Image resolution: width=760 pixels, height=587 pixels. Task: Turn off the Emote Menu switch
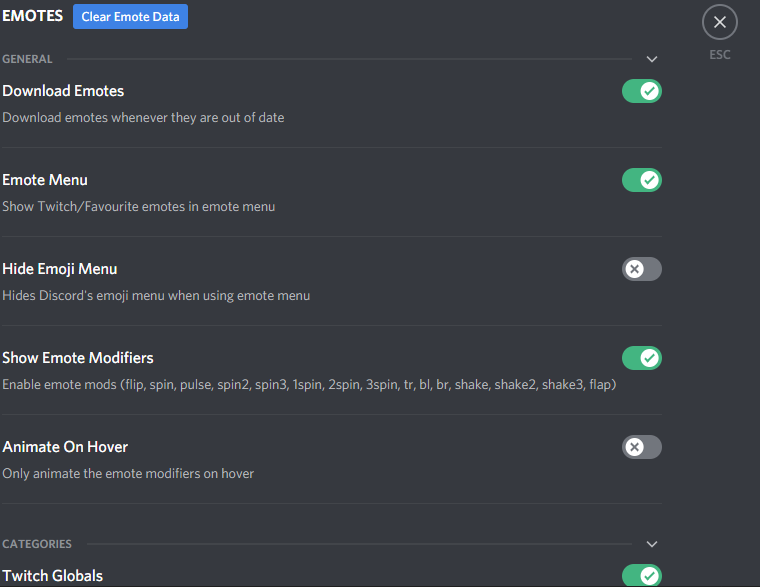(642, 180)
